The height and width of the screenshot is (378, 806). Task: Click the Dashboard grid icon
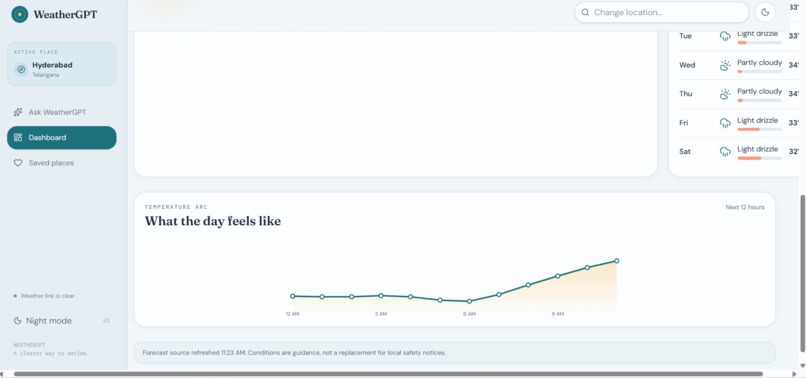click(18, 137)
